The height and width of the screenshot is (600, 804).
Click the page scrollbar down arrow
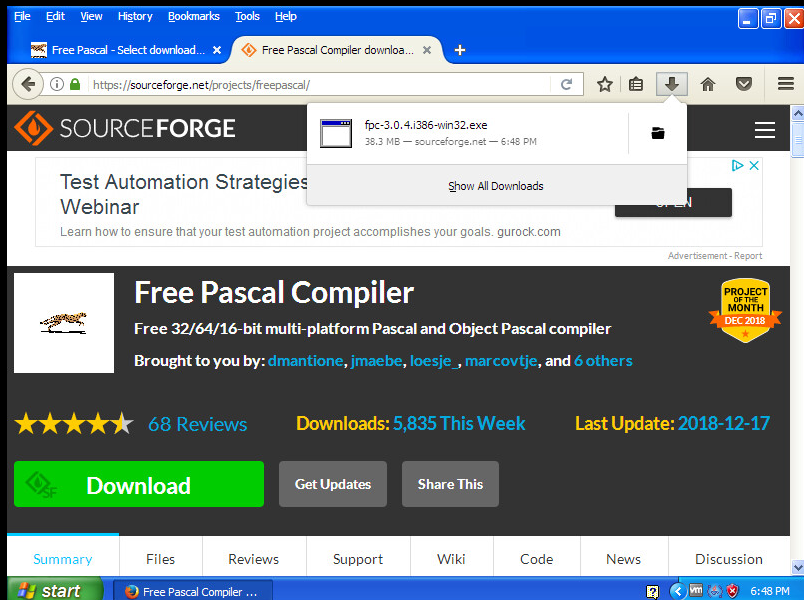[x=797, y=567]
